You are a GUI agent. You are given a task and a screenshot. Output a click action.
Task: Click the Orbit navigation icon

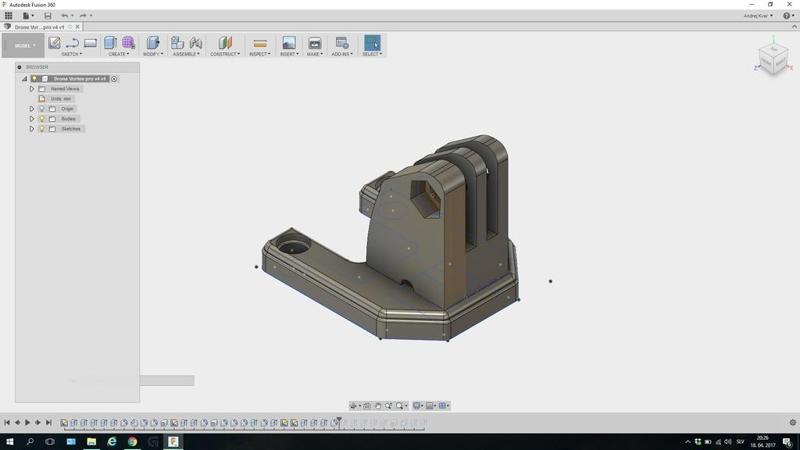(354, 406)
